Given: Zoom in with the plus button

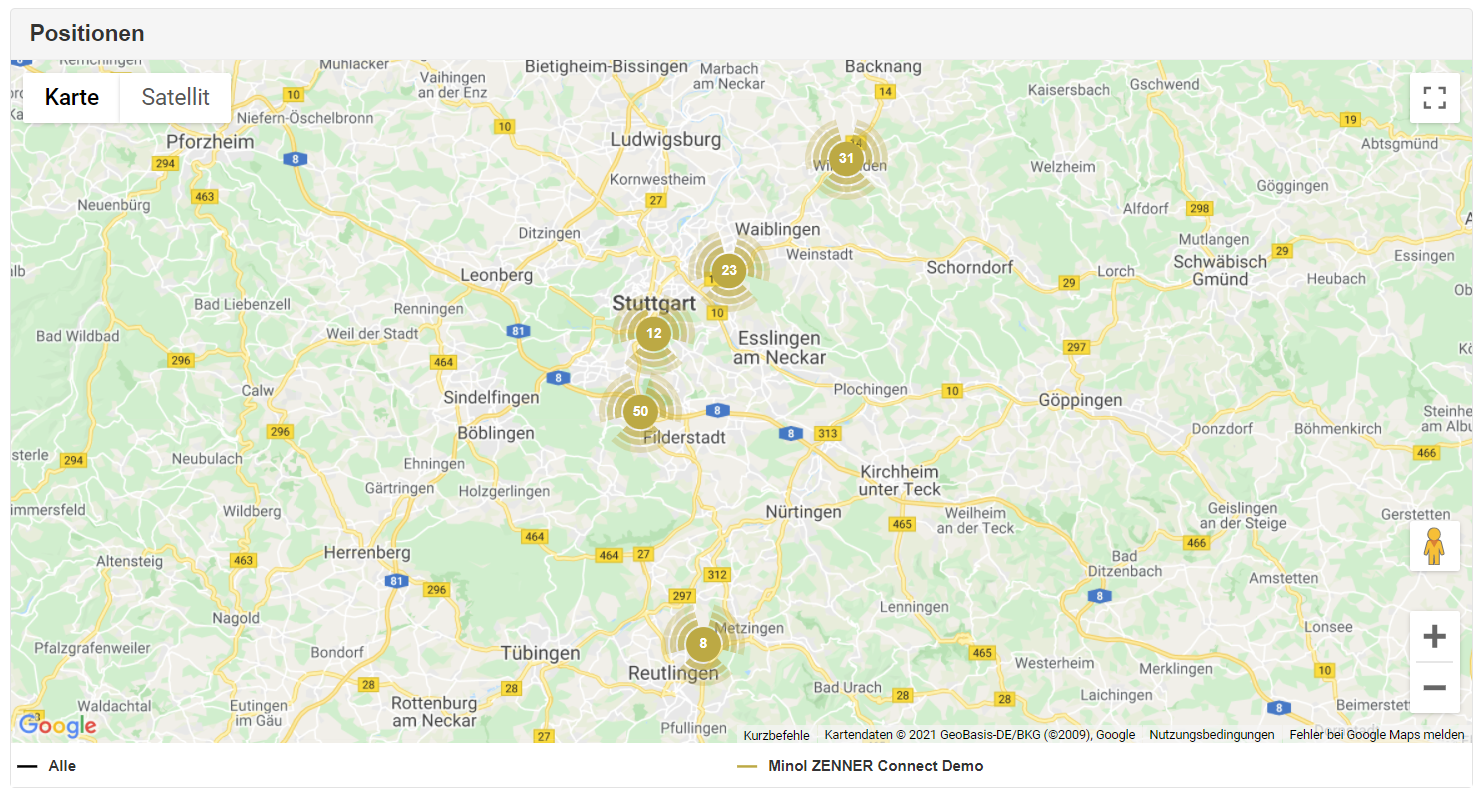Looking at the screenshot, I should tap(1434, 636).
